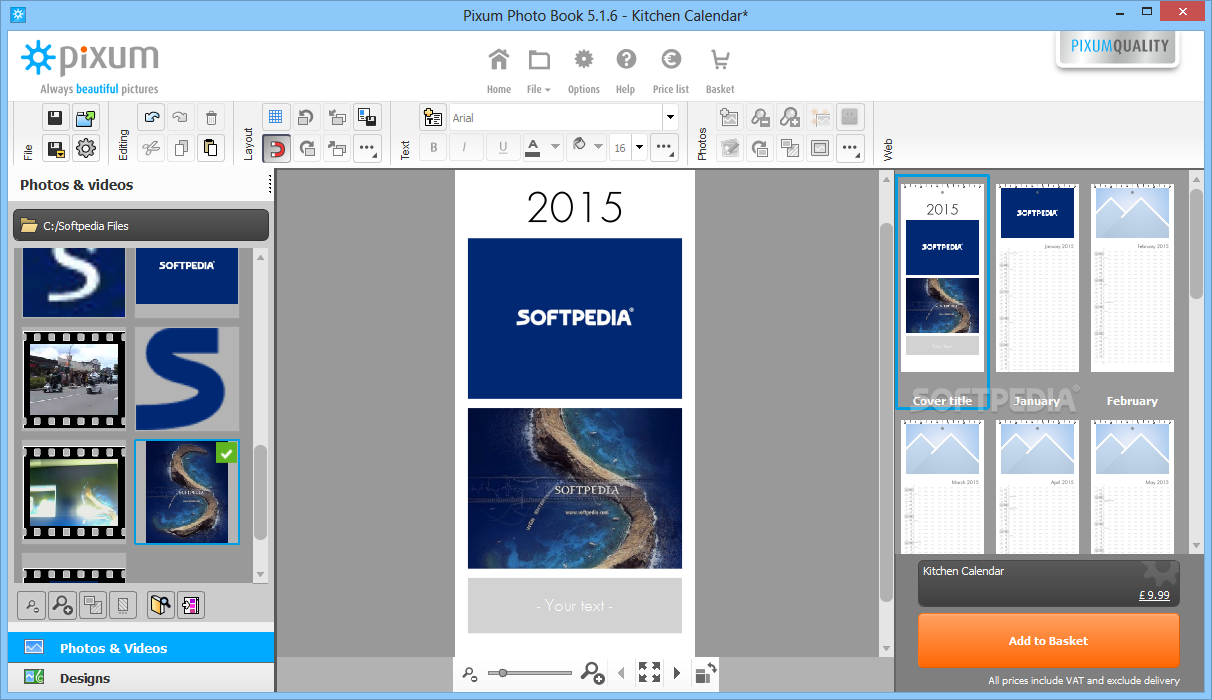Click the zoom slider below the page
The height and width of the screenshot is (700, 1212).
[530, 673]
